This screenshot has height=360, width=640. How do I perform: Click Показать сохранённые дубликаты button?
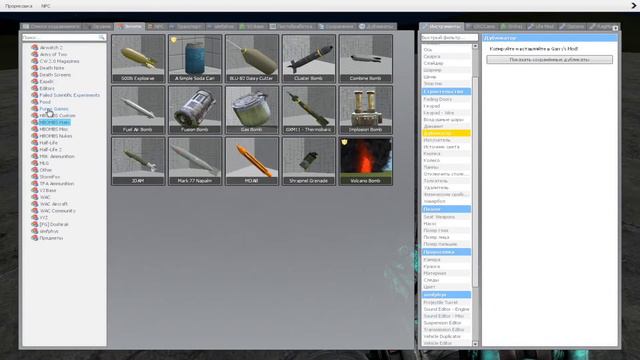[549, 60]
